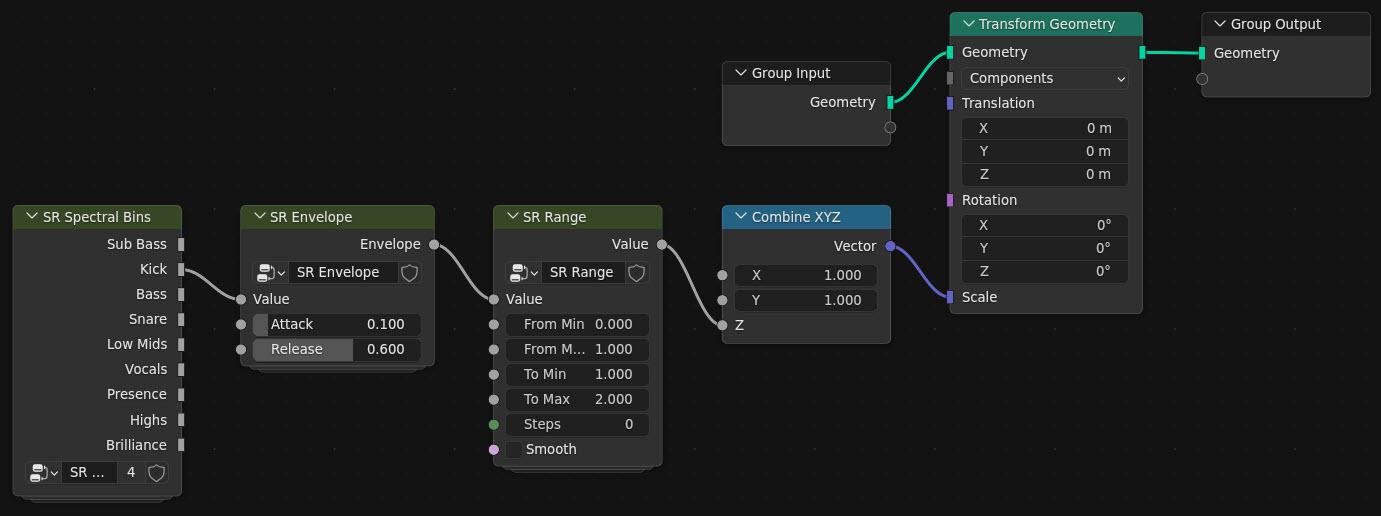
Task: Click Translation Y field in Transform Geometry
Action: tap(1045, 151)
